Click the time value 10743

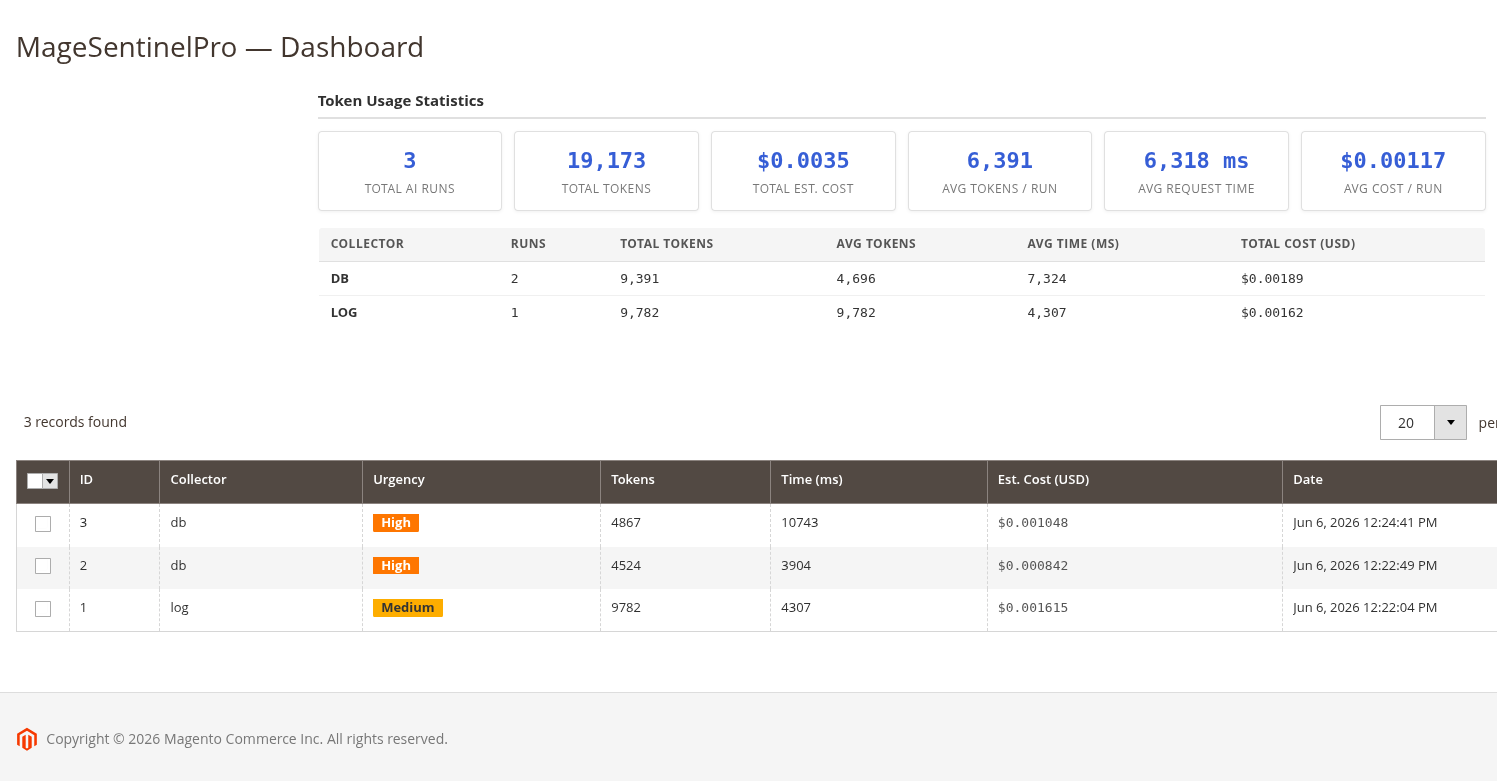coord(800,523)
